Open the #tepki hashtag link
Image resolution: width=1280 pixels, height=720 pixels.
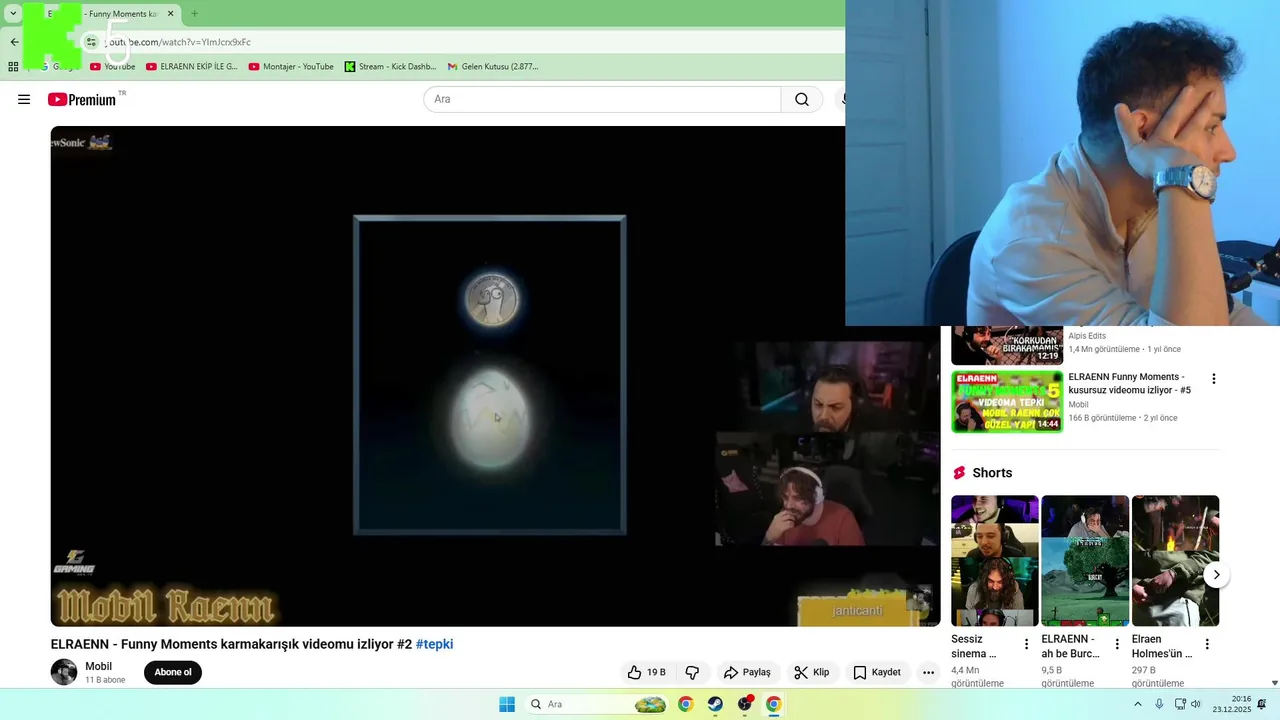pos(434,644)
